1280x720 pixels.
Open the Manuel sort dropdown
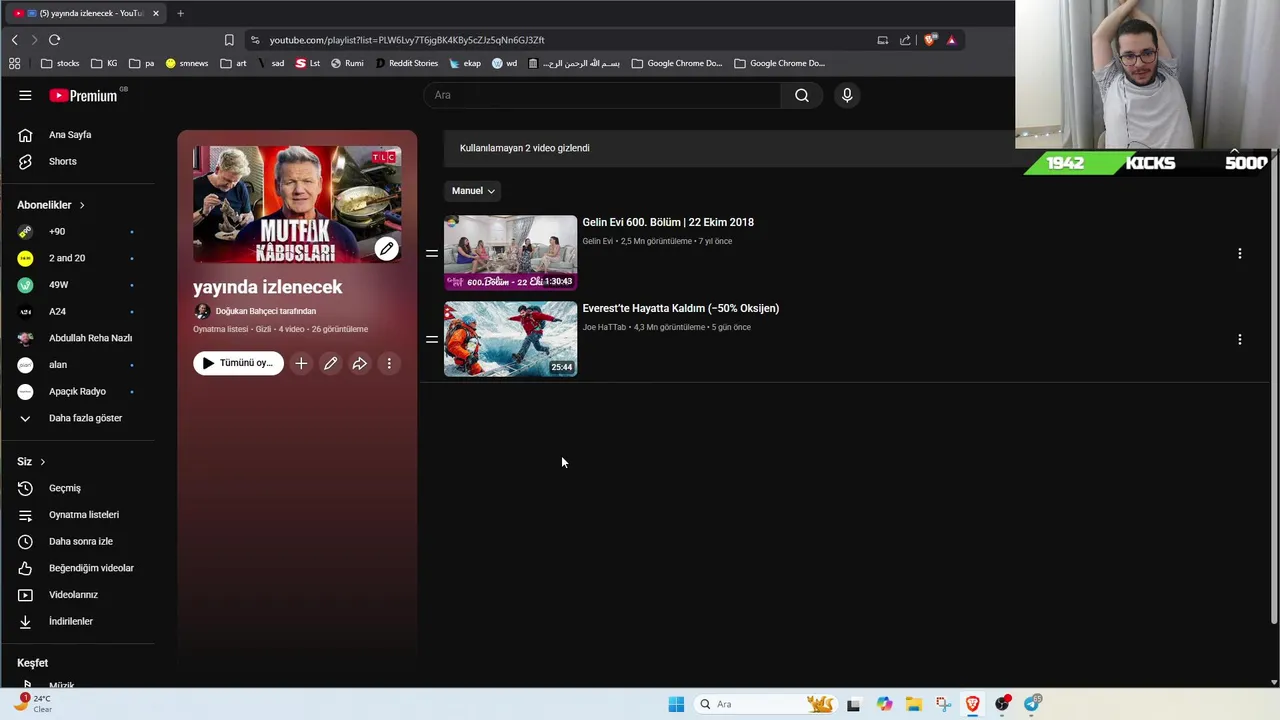[473, 191]
